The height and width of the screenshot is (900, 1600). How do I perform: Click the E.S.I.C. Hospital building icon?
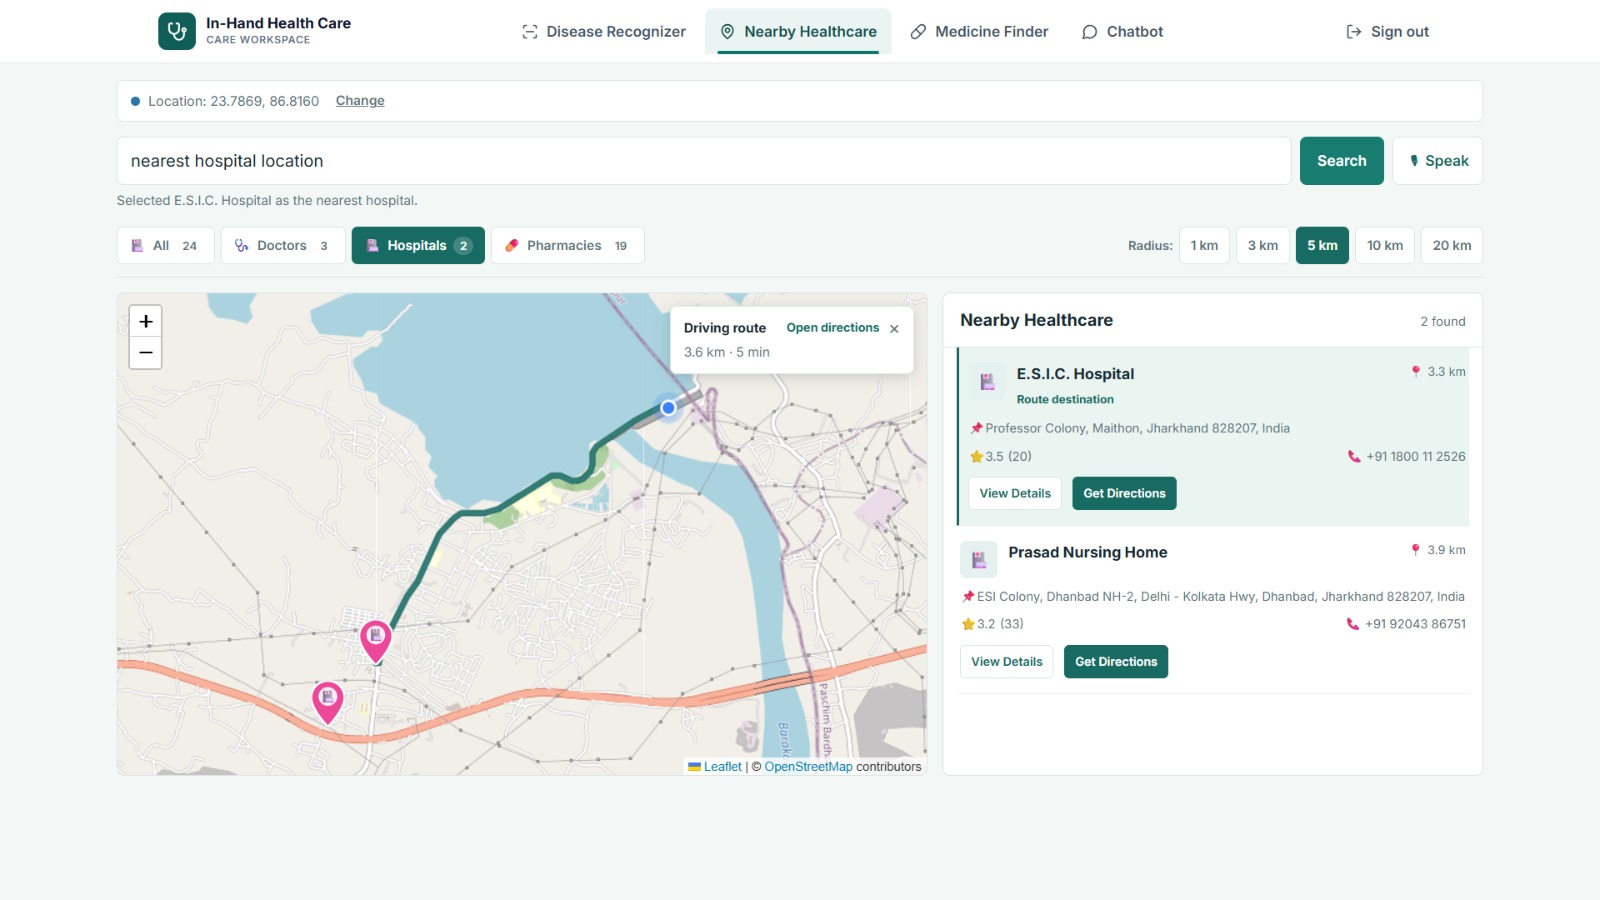pos(987,381)
